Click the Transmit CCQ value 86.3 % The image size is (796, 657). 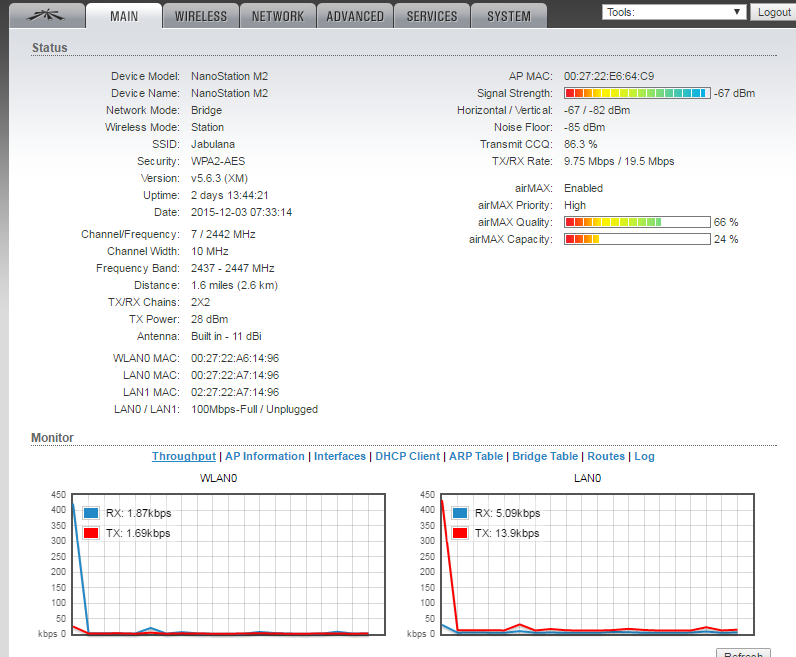[580, 144]
